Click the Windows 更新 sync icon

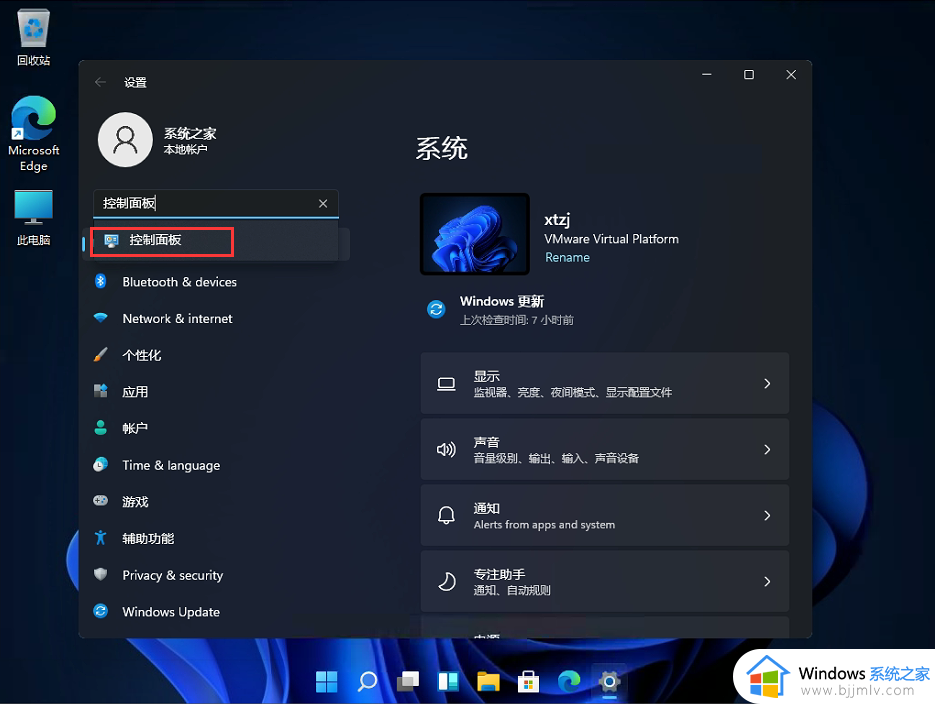[x=436, y=309]
